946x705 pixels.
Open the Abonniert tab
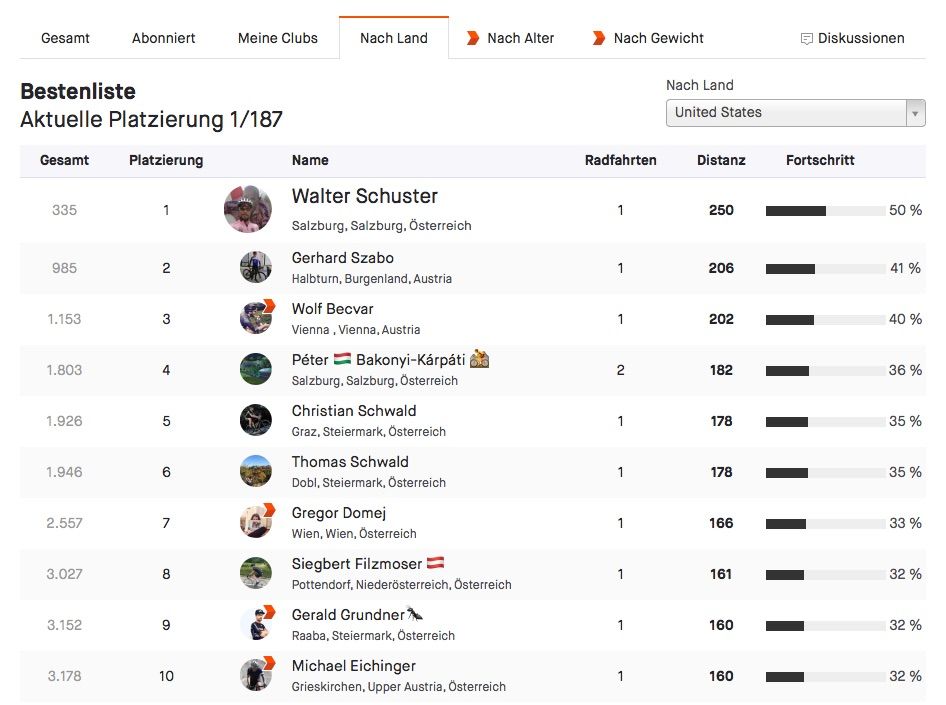pos(164,38)
